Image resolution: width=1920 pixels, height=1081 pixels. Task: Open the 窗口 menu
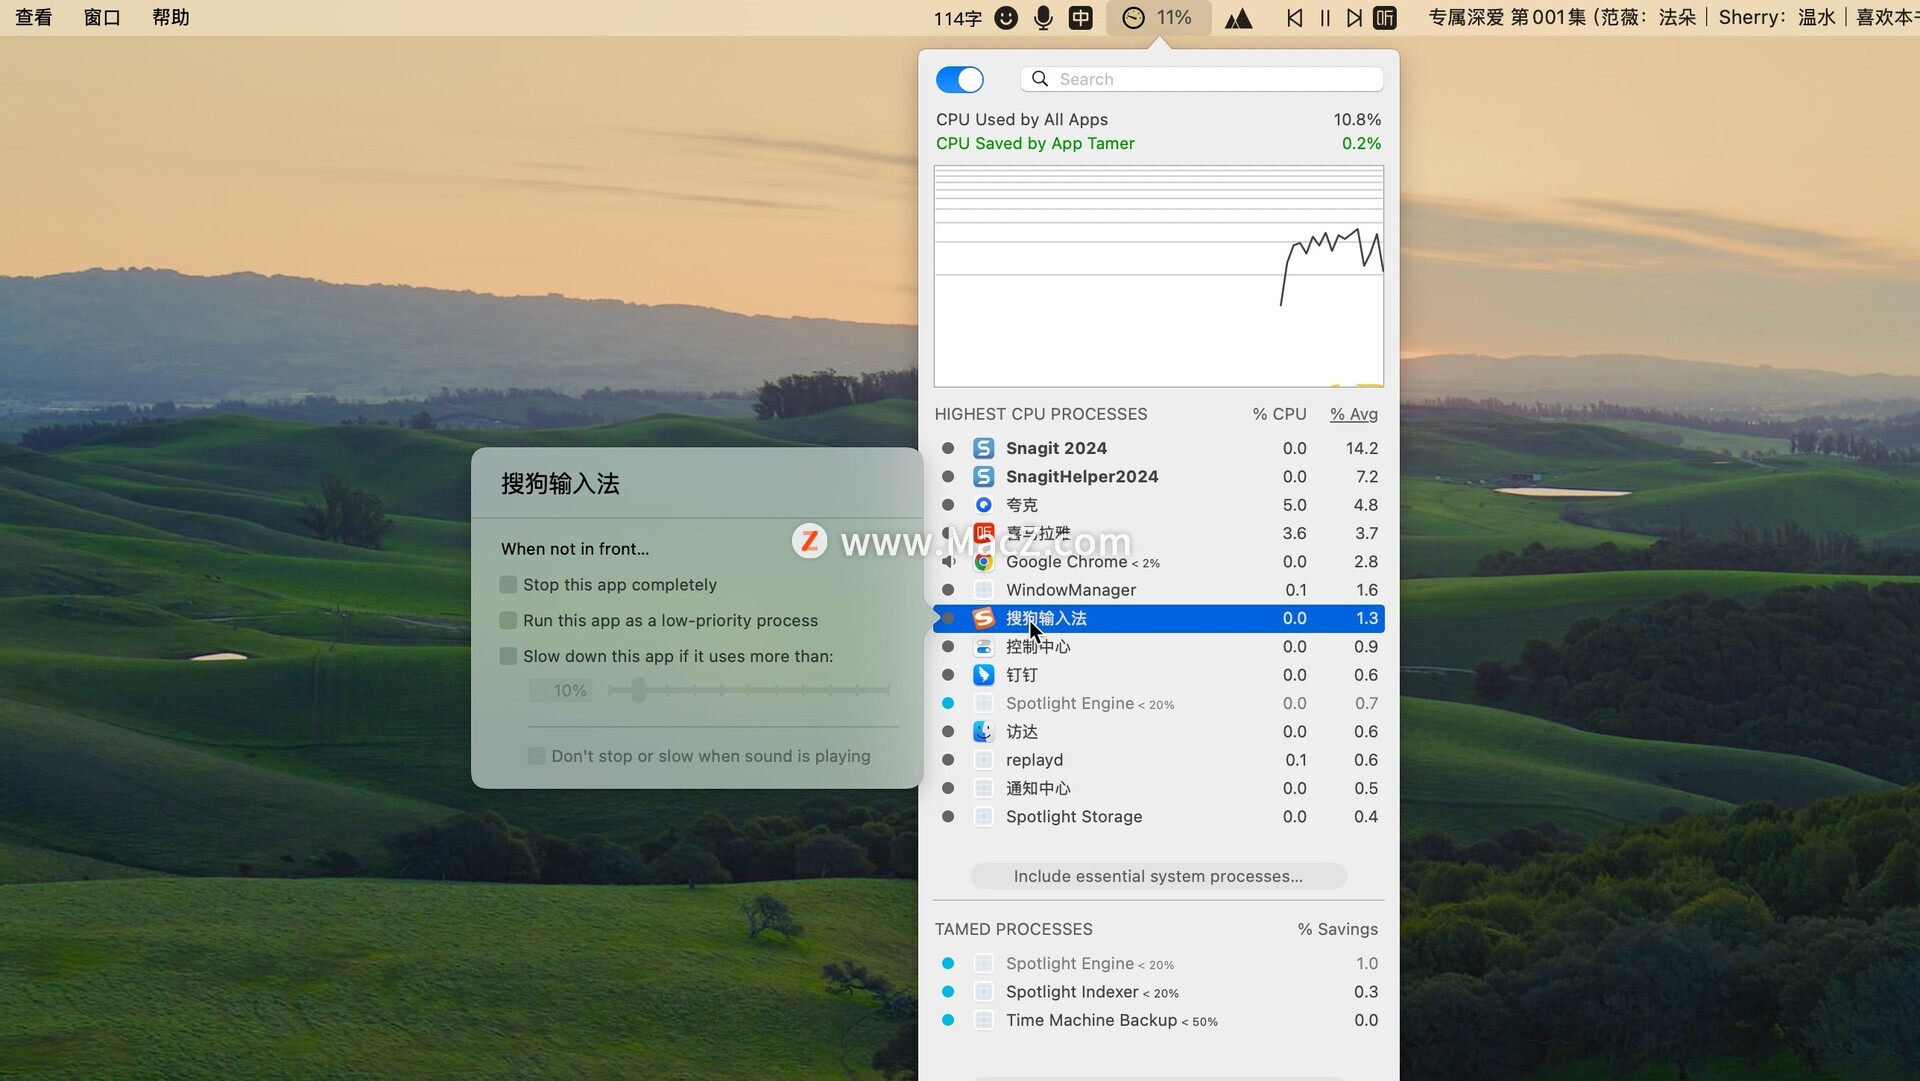click(x=102, y=18)
